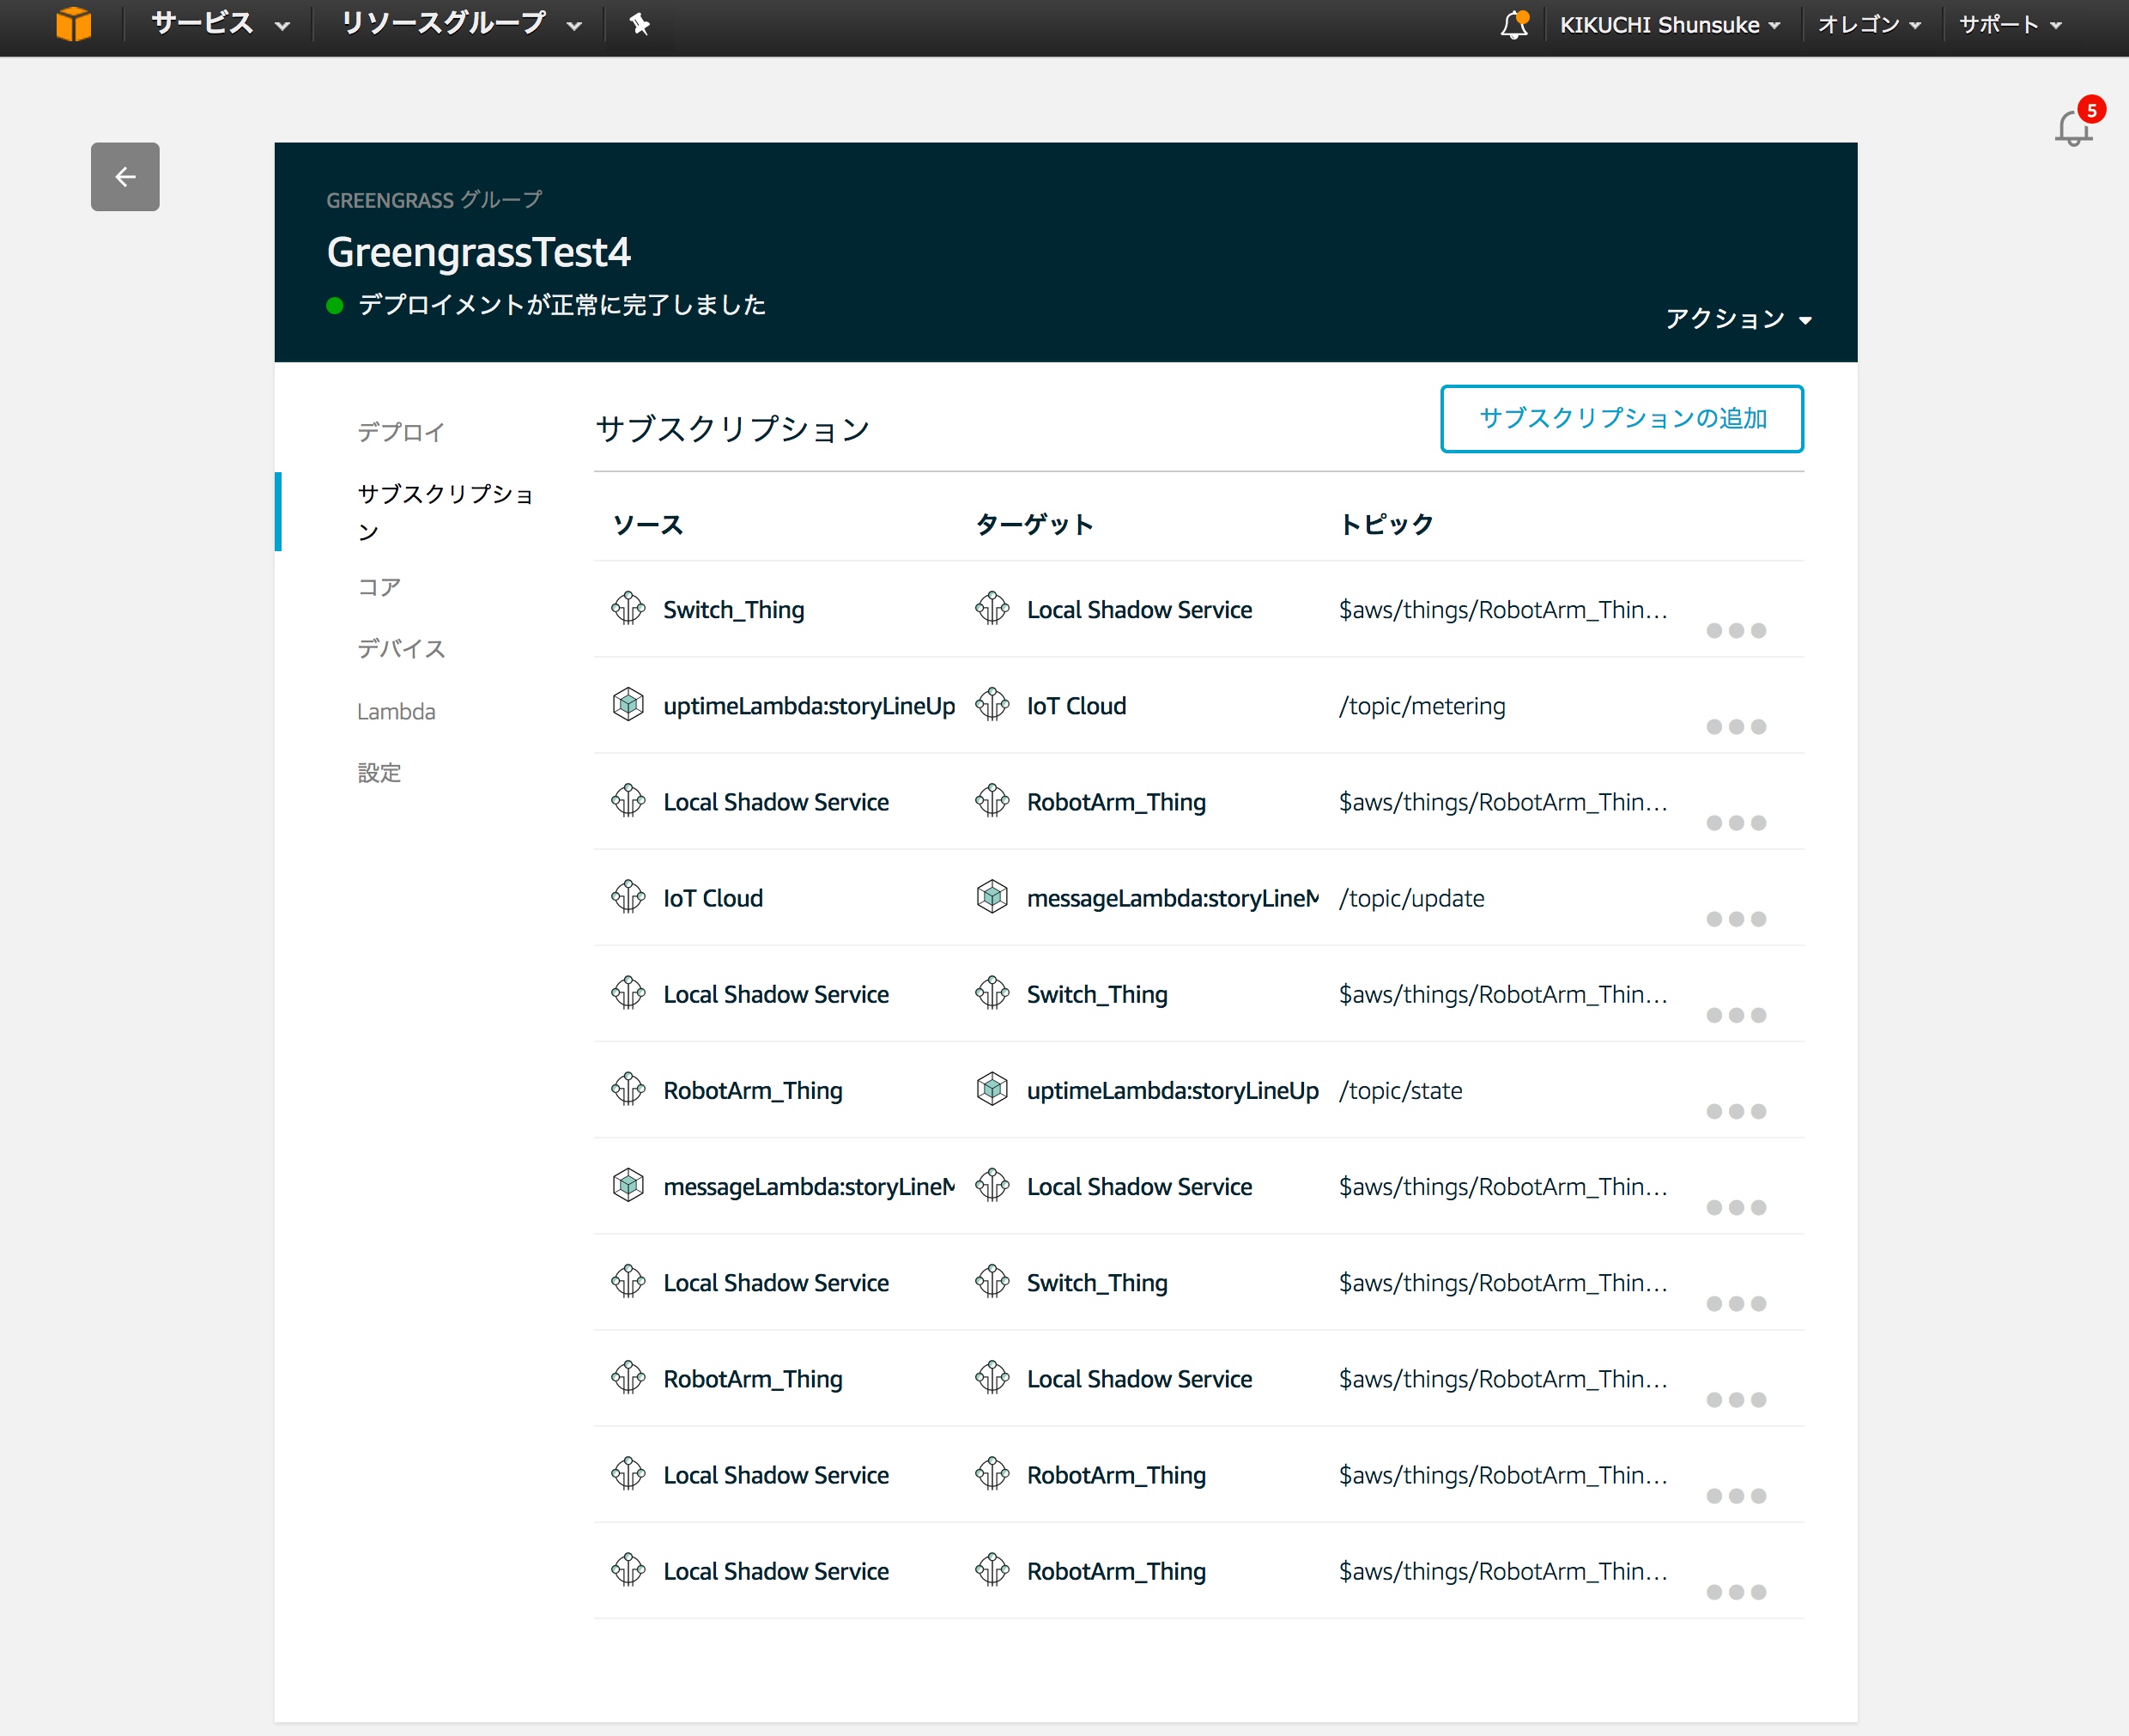Expand the サポート menu

(x=2010, y=25)
